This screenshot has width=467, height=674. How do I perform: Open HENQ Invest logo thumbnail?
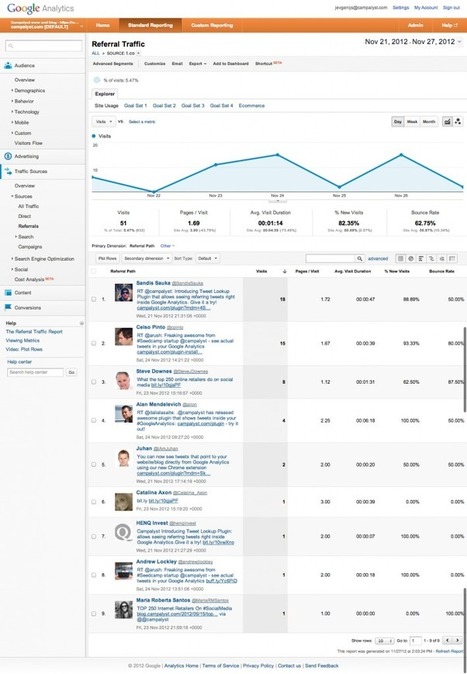point(123,533)
